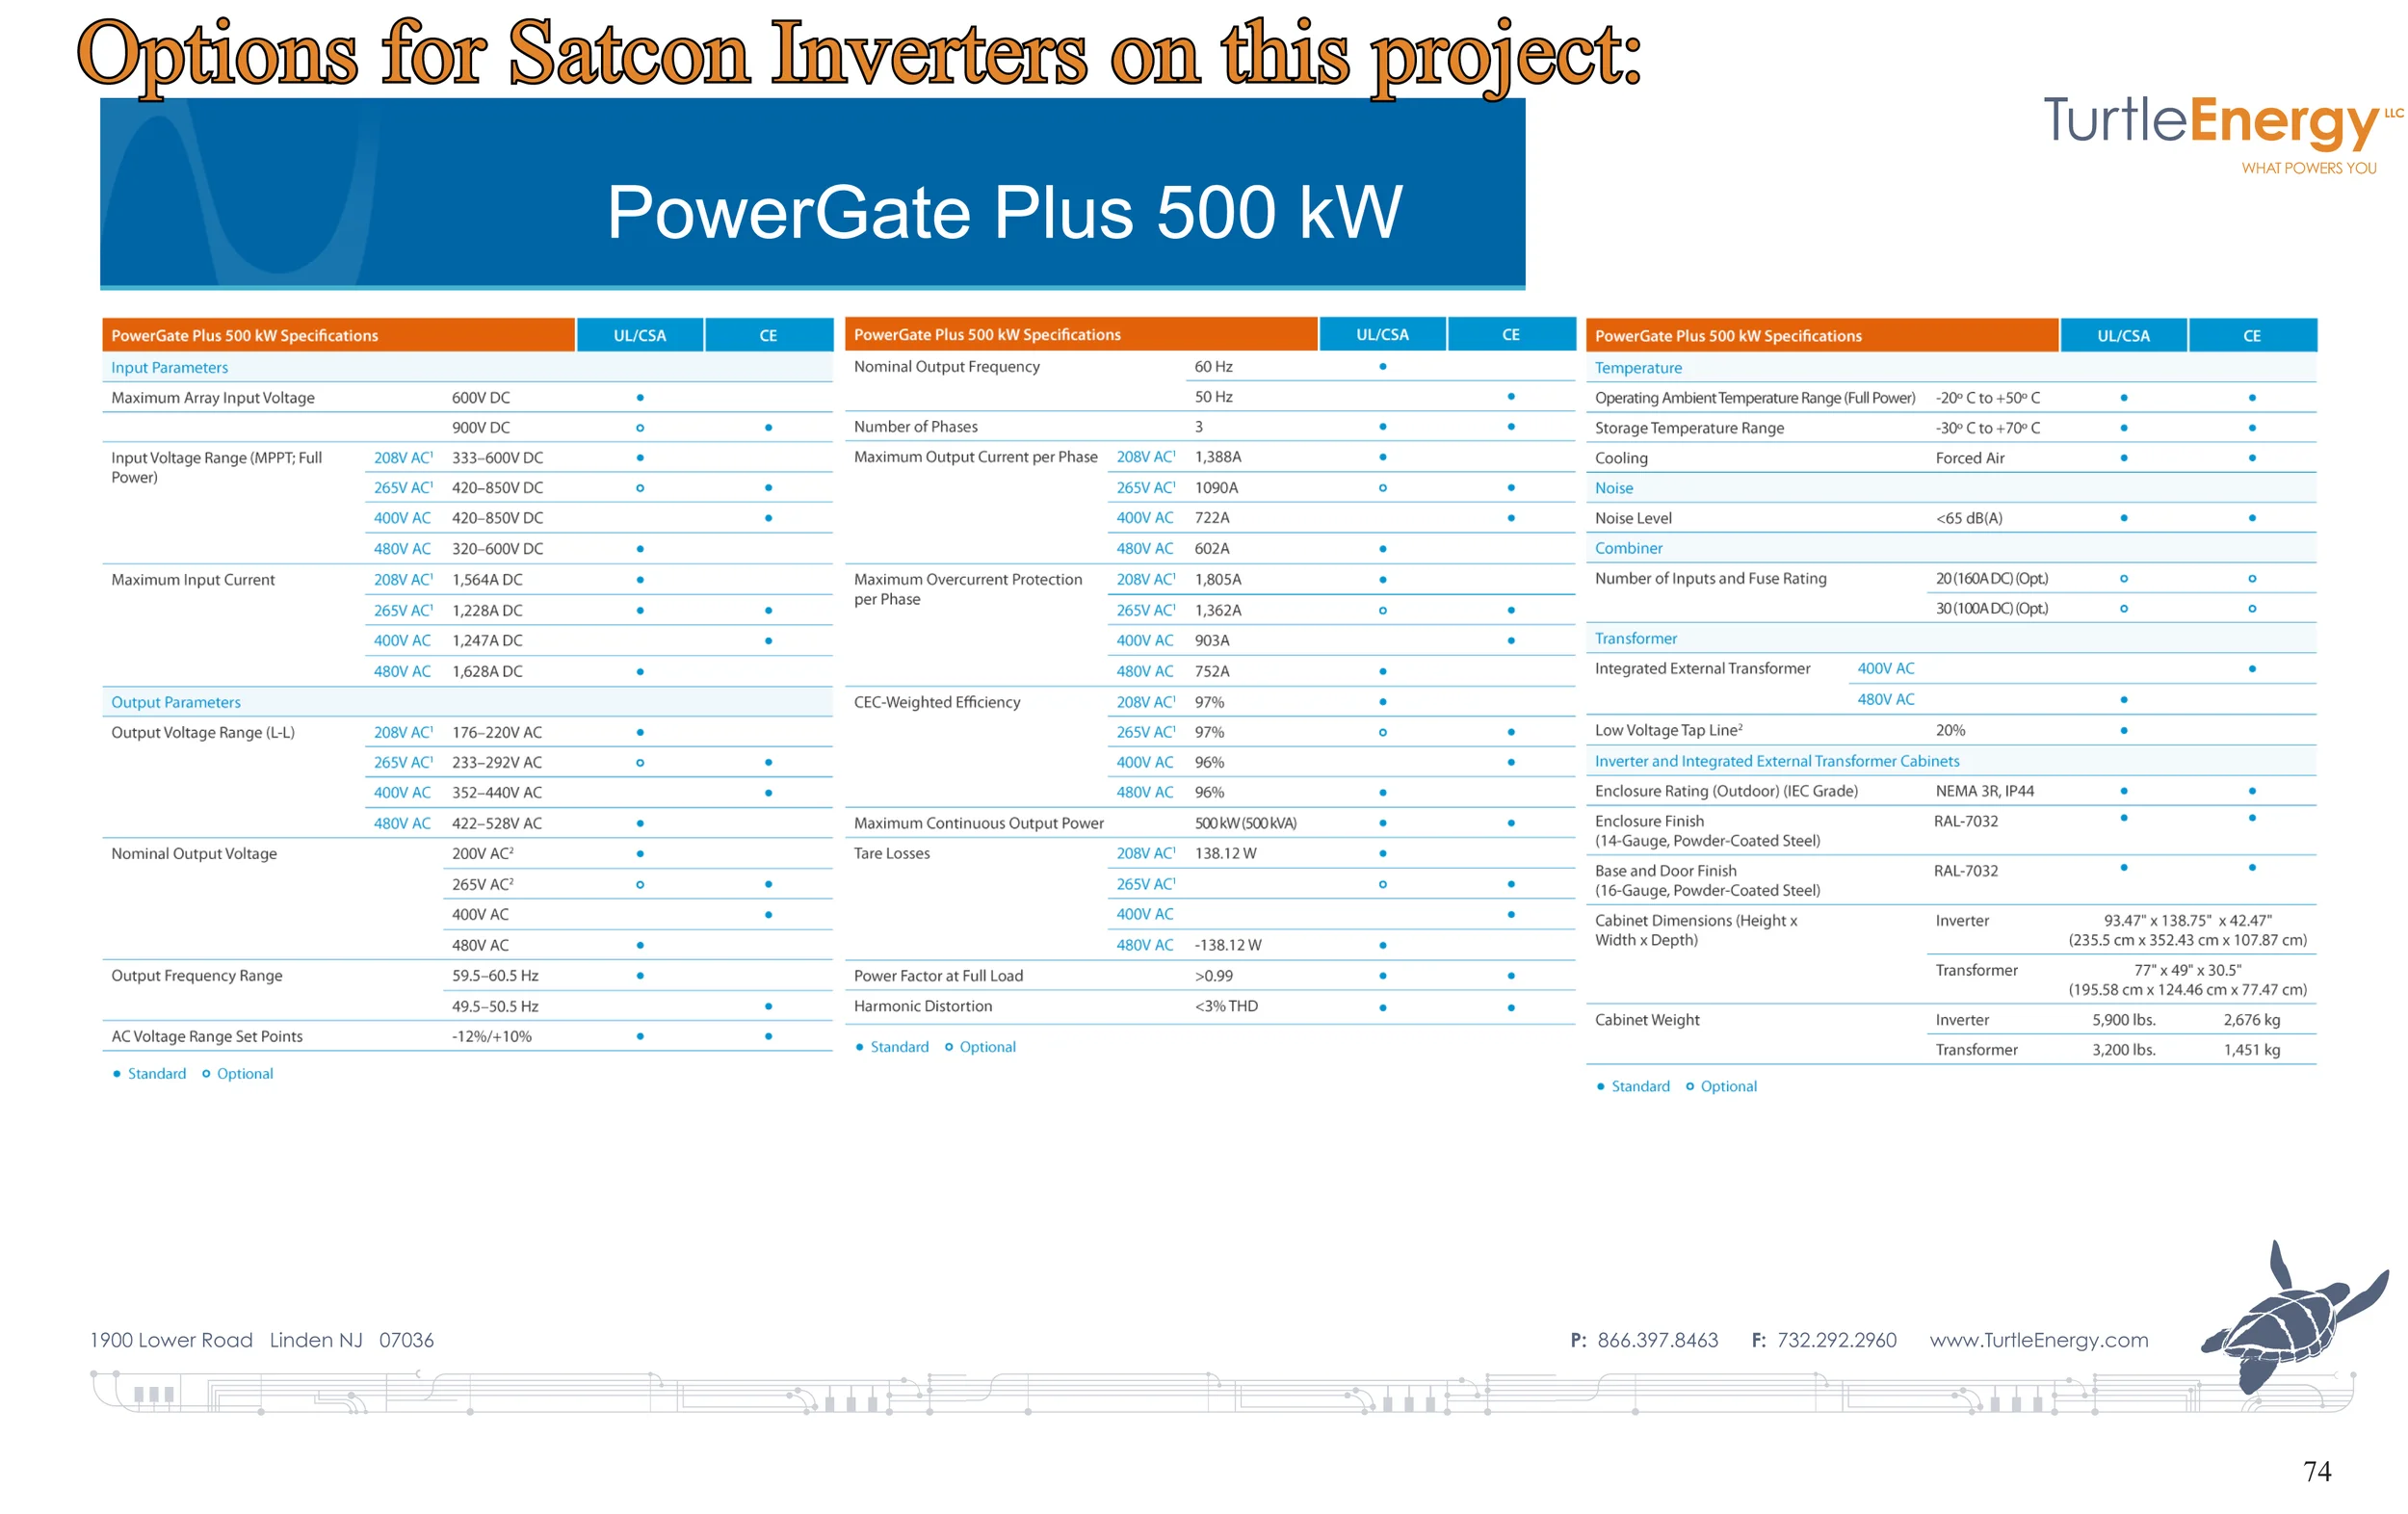Viewport: 2408px width, 1514px height.
Task: Click the Noise section heading
Action: [1613, 488]
